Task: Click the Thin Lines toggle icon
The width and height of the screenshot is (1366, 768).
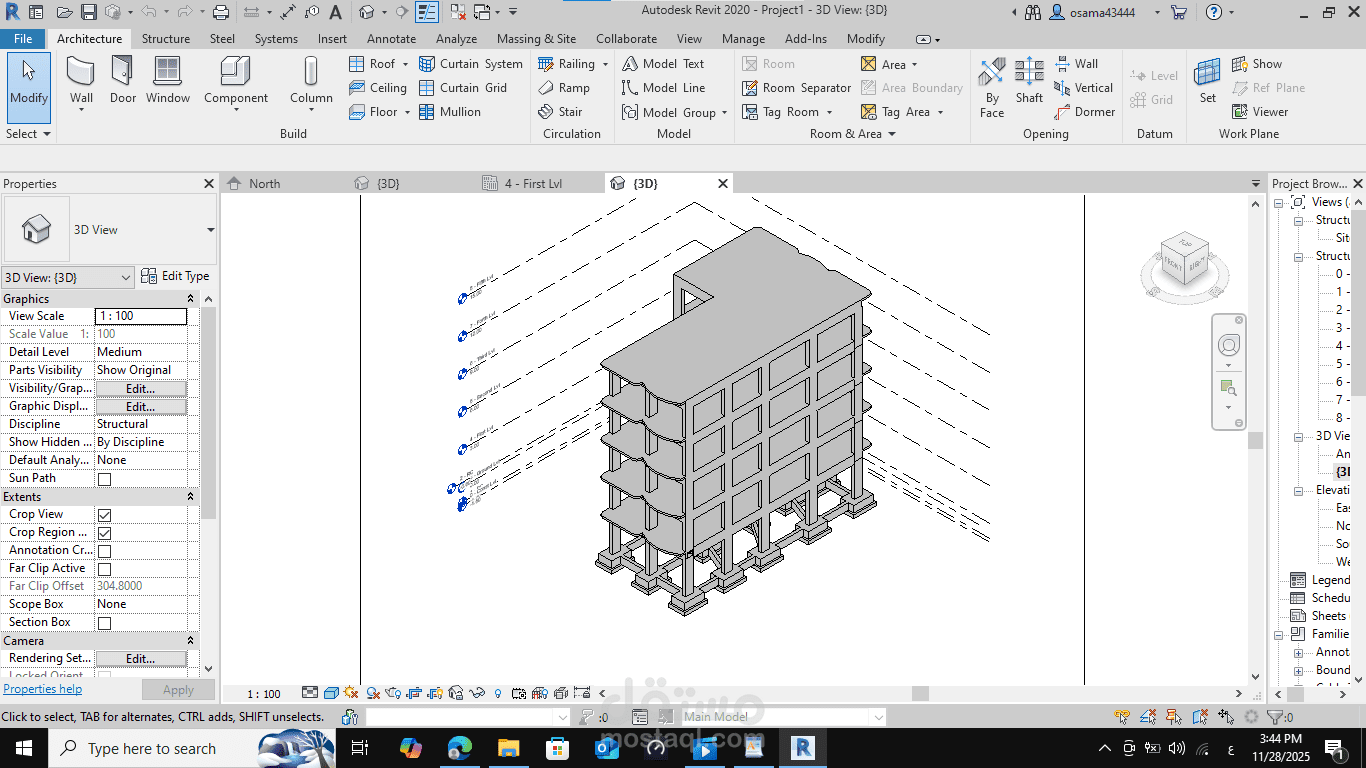Action: [x=427, y=13]
